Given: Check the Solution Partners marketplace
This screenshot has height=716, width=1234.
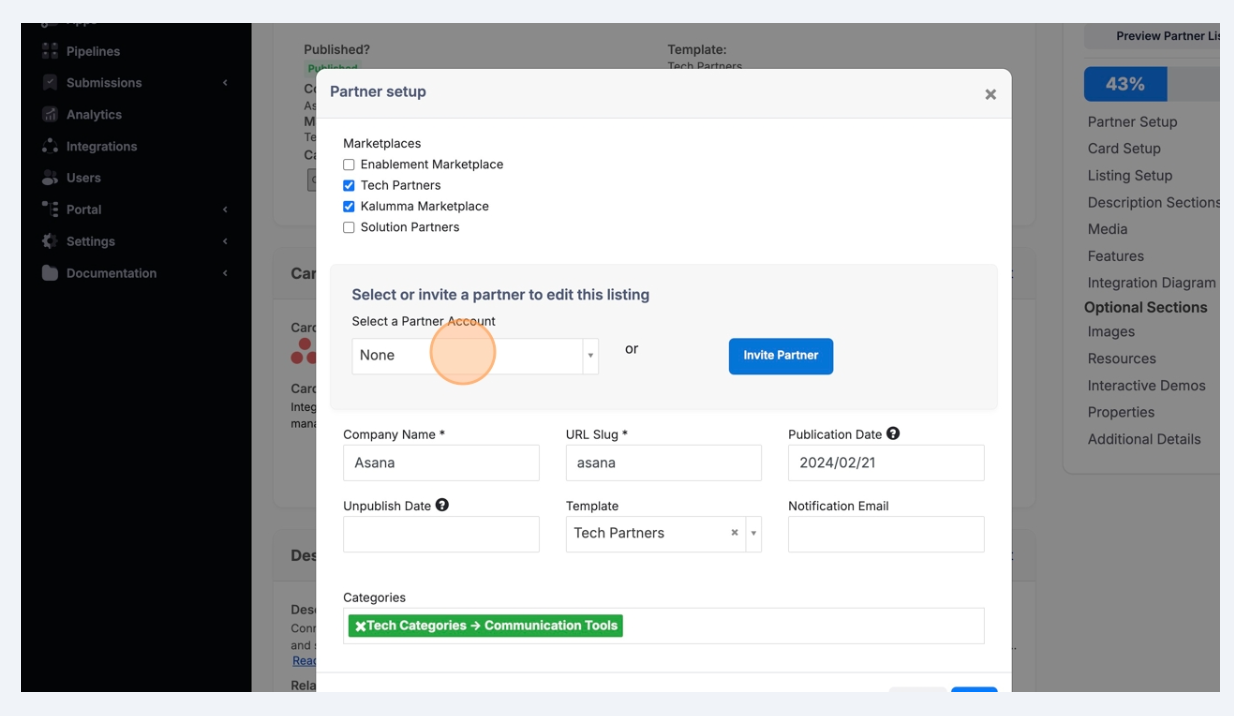Looking at the screenshot, I should (349, 228).
